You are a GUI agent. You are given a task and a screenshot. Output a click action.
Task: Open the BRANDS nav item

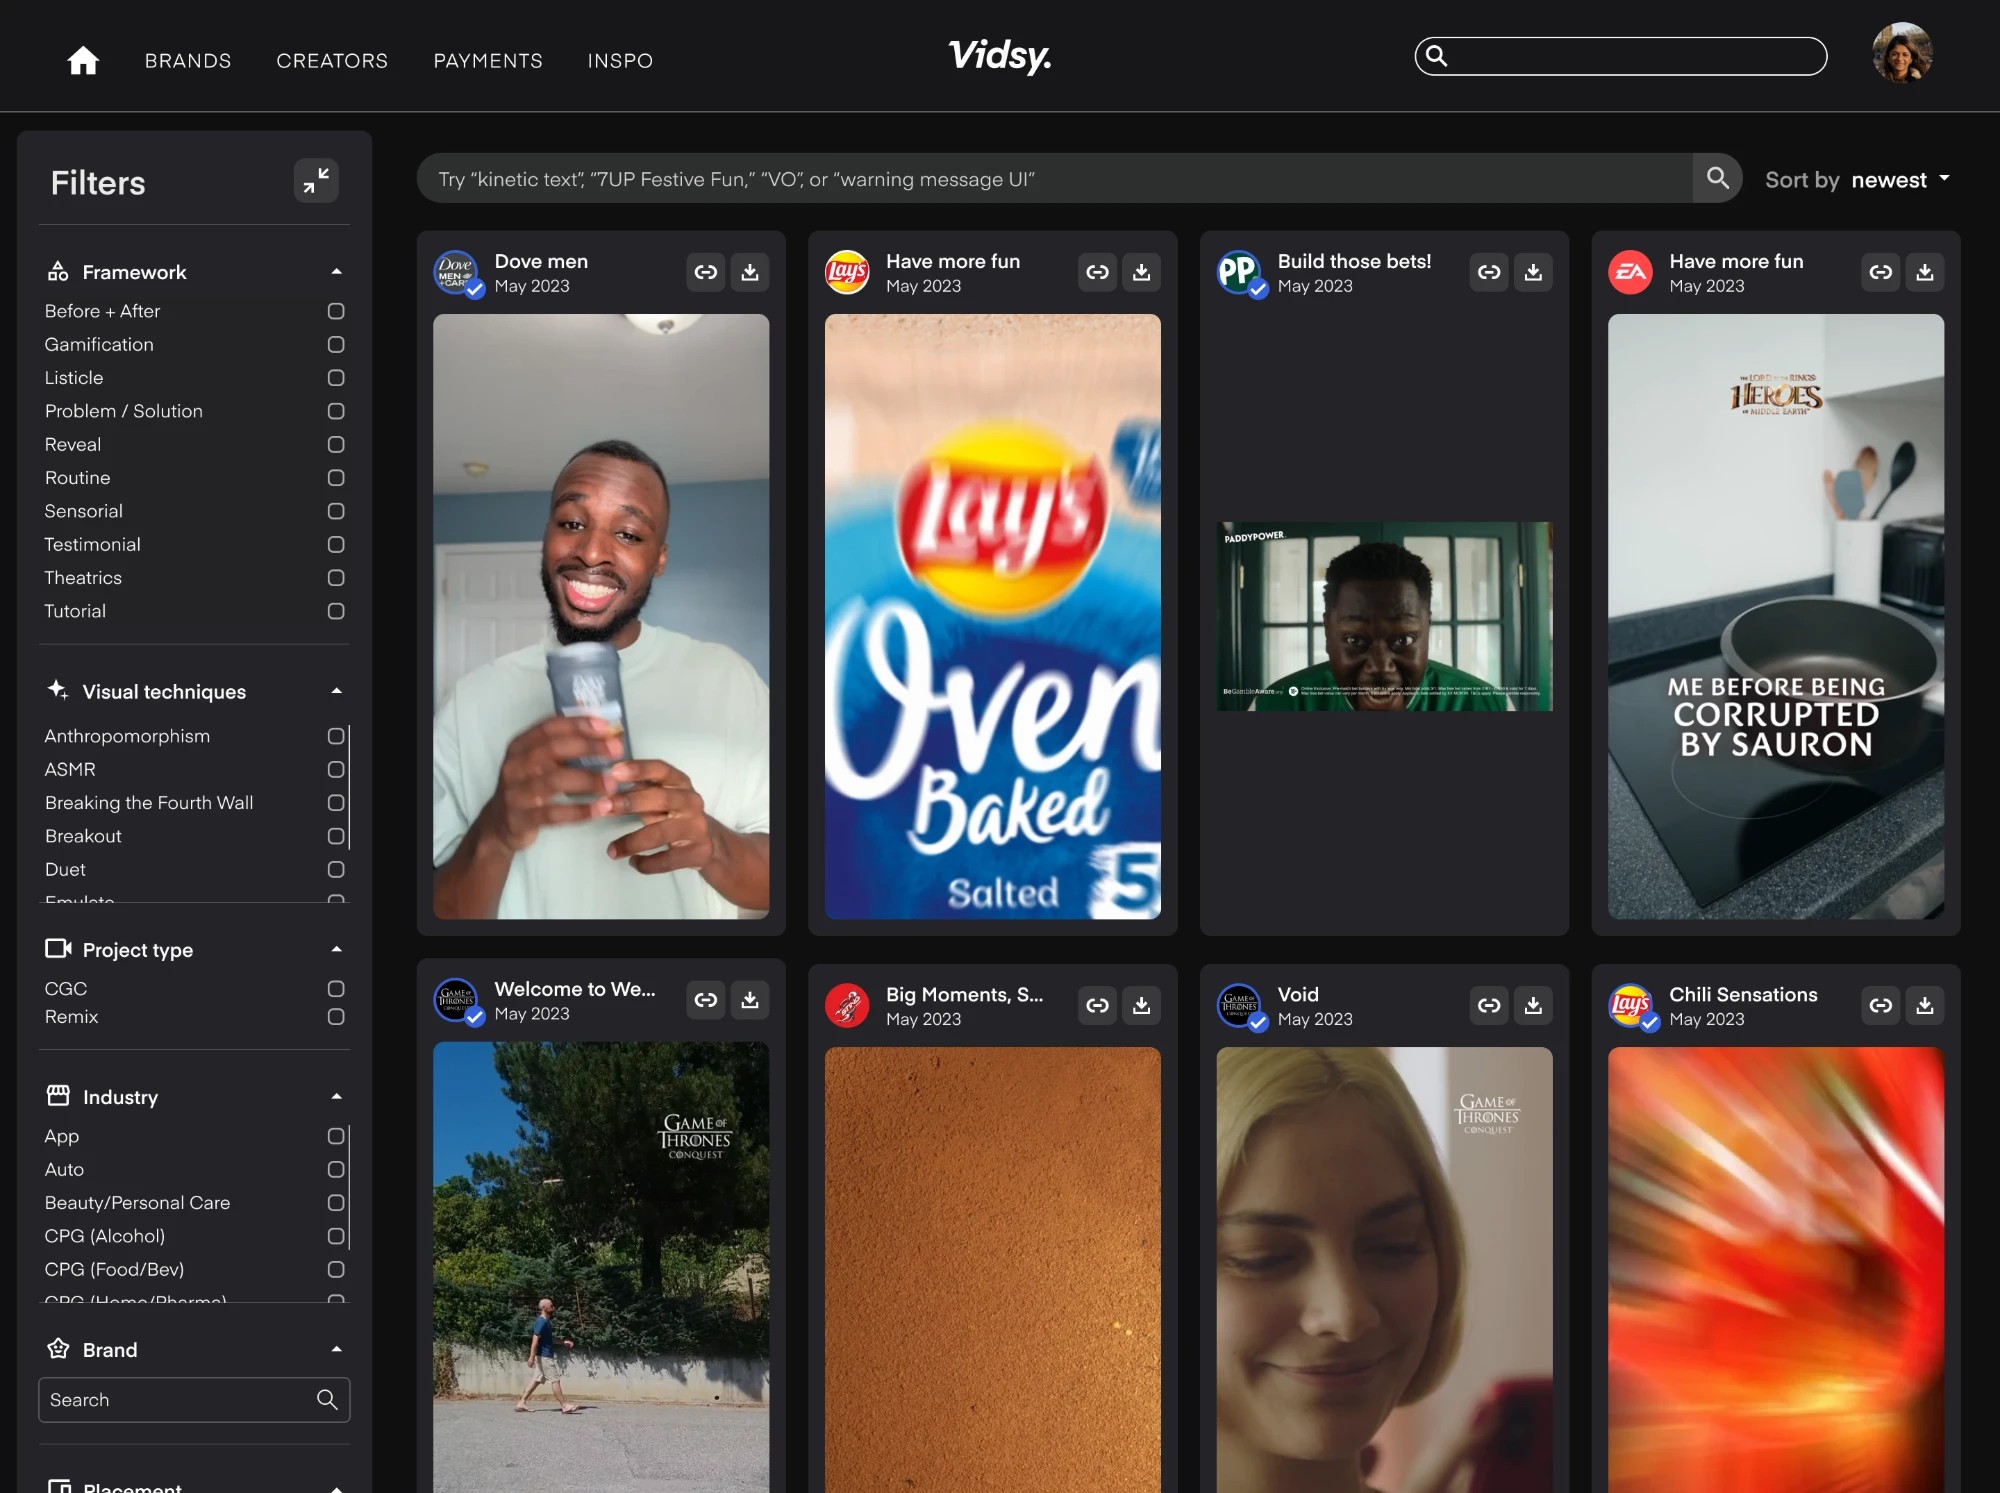click(188, 61)
